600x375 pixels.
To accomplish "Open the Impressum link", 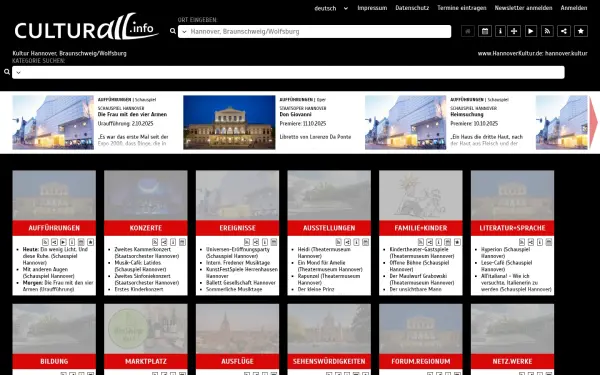I will click(x=372, y=8).
